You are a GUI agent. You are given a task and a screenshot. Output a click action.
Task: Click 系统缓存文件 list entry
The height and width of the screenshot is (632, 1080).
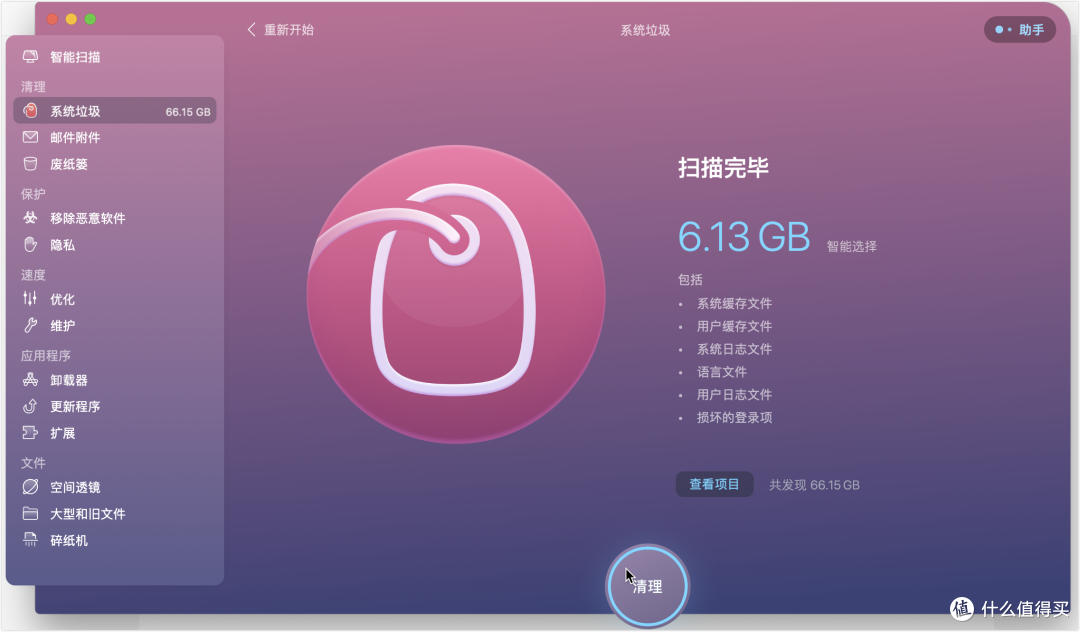coord(734,303)
